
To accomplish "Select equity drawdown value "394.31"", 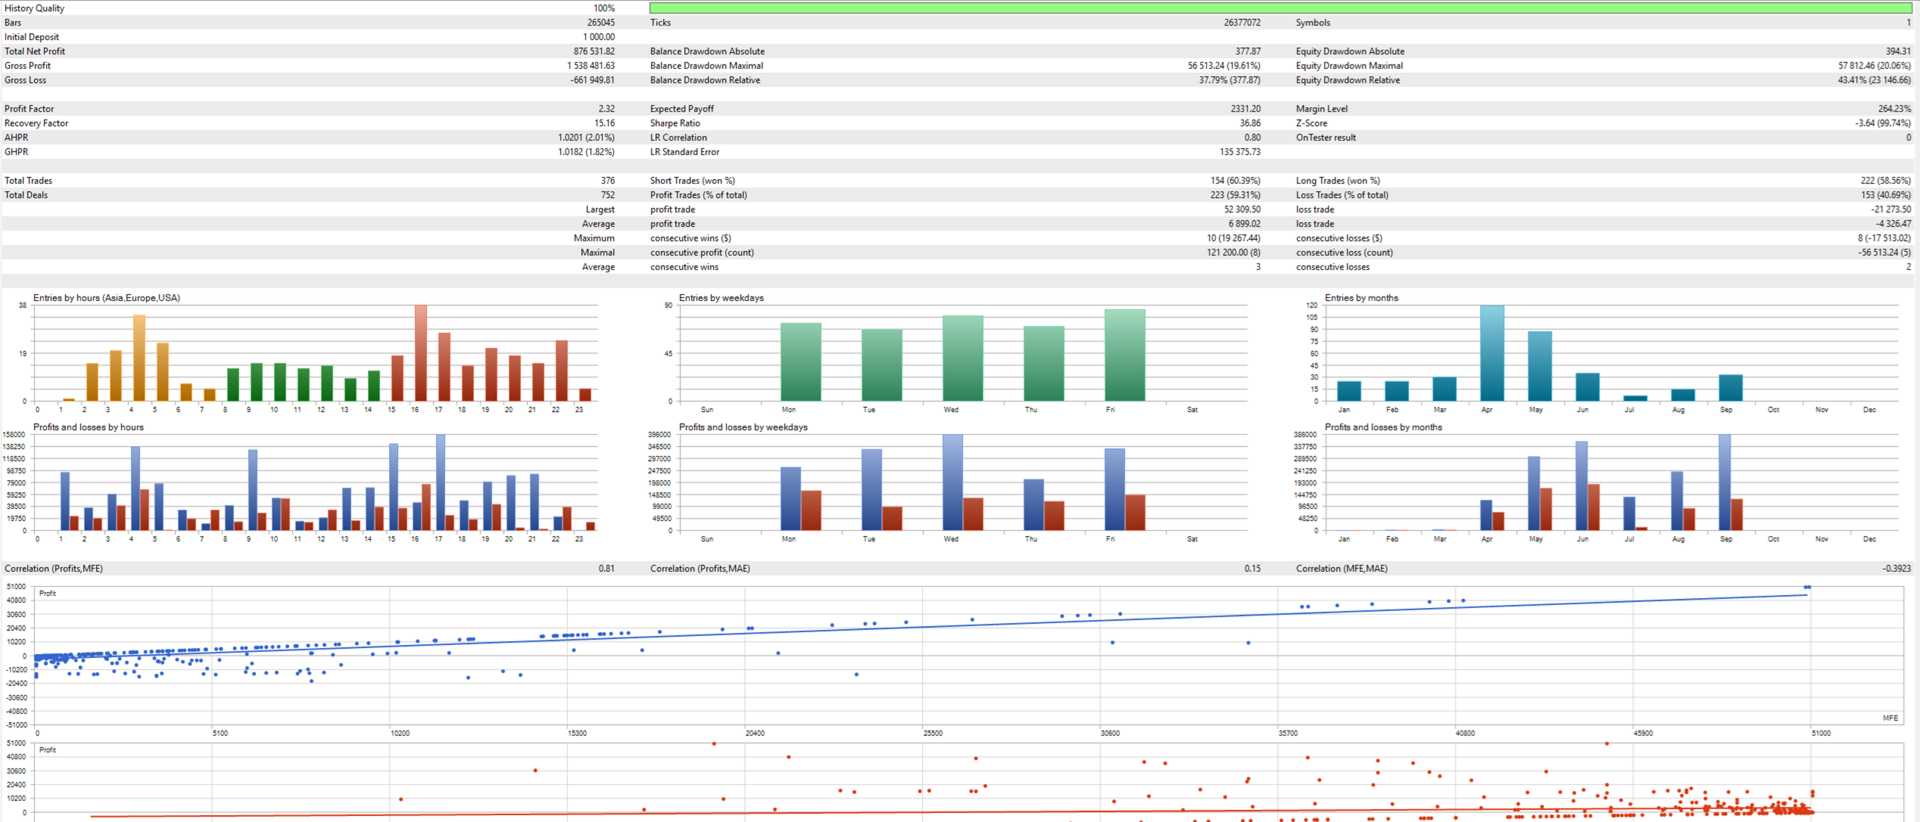I will pos(1898,51).
